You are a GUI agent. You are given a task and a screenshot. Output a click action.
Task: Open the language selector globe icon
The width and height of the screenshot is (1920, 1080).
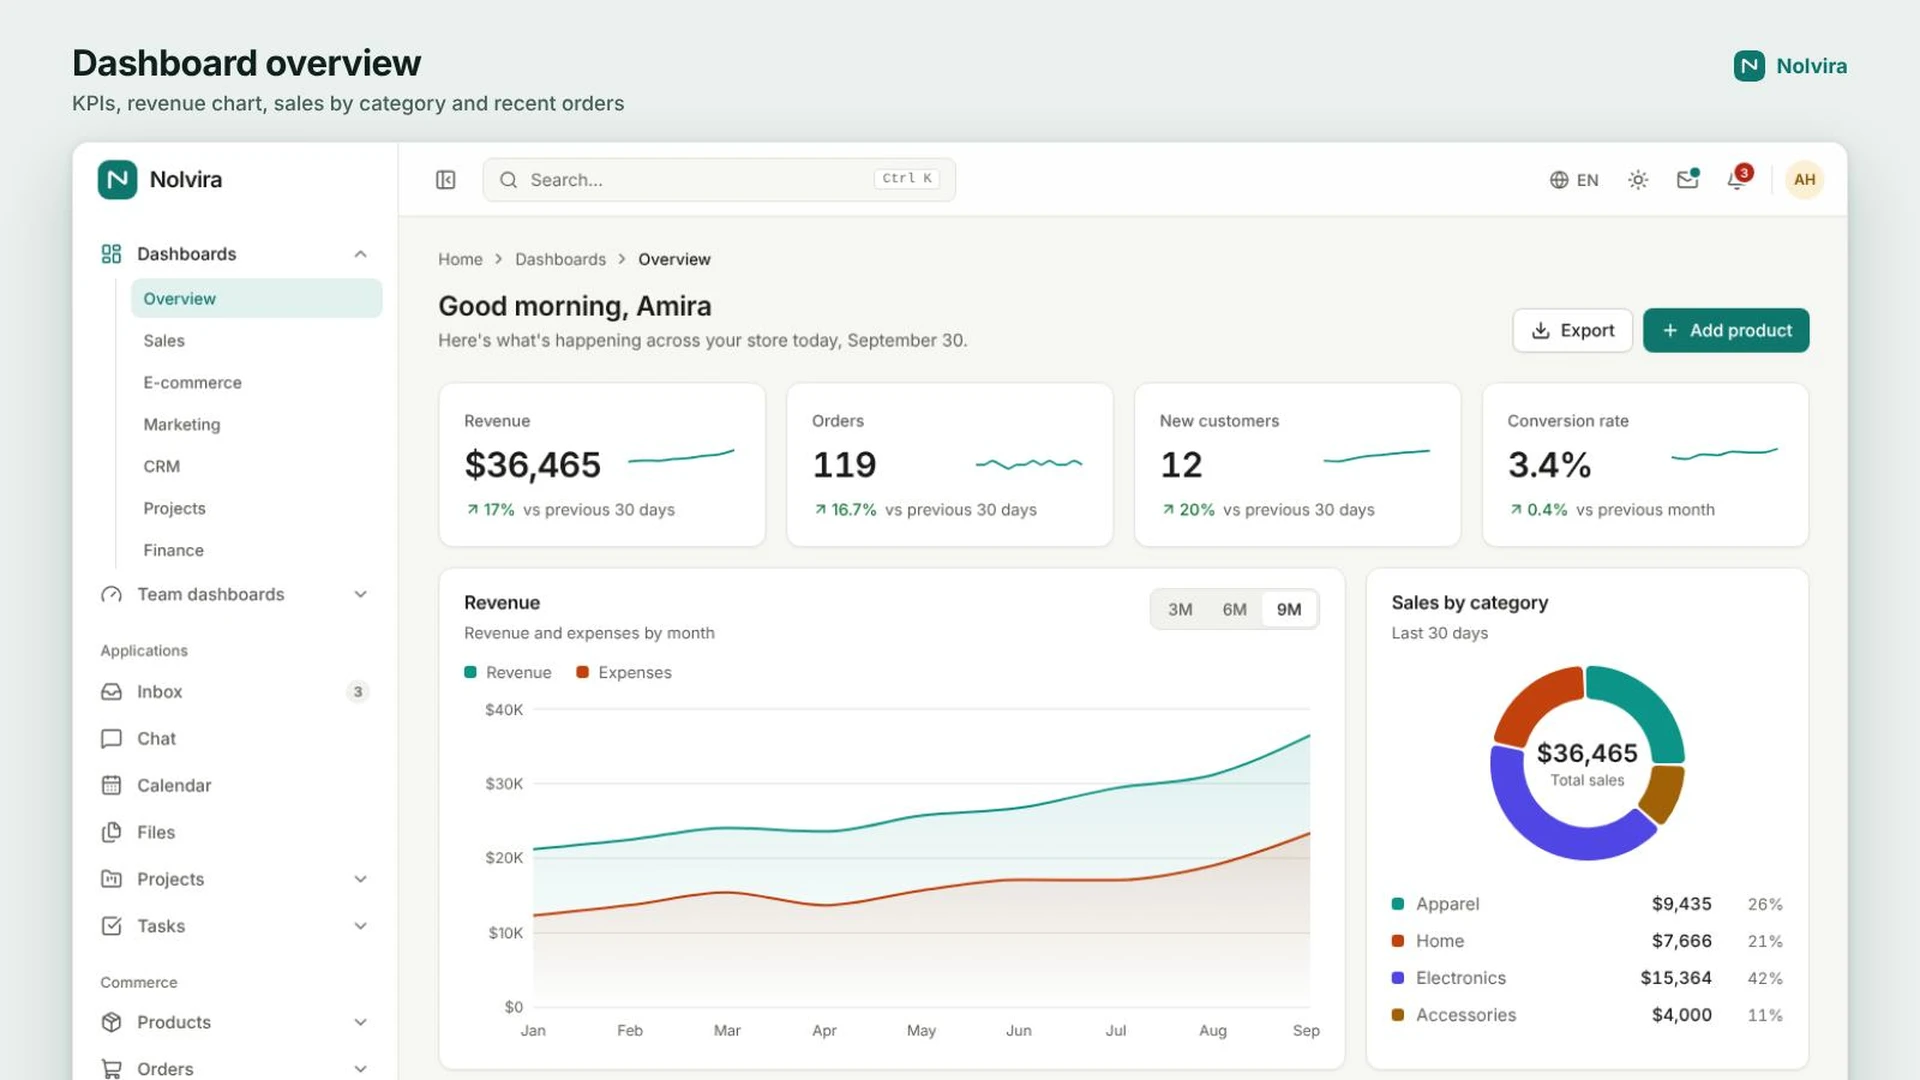pos(1559,180)
